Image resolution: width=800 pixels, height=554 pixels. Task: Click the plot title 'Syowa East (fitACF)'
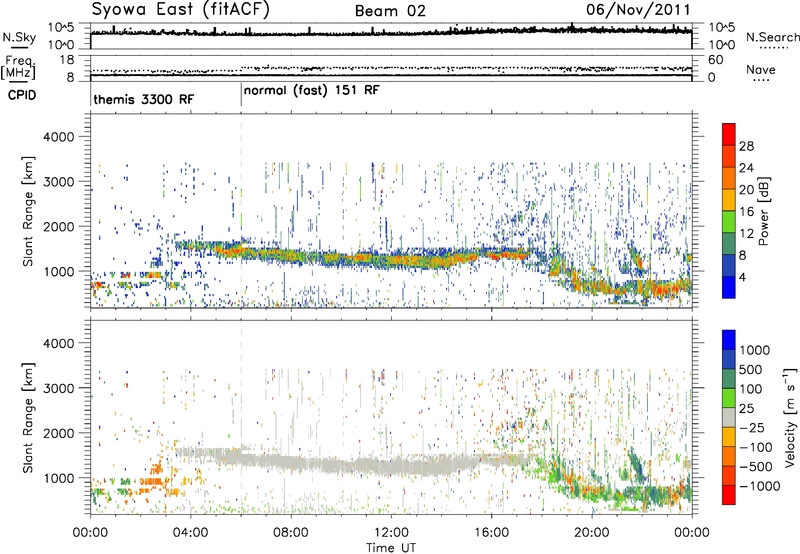tap(181, 9)
